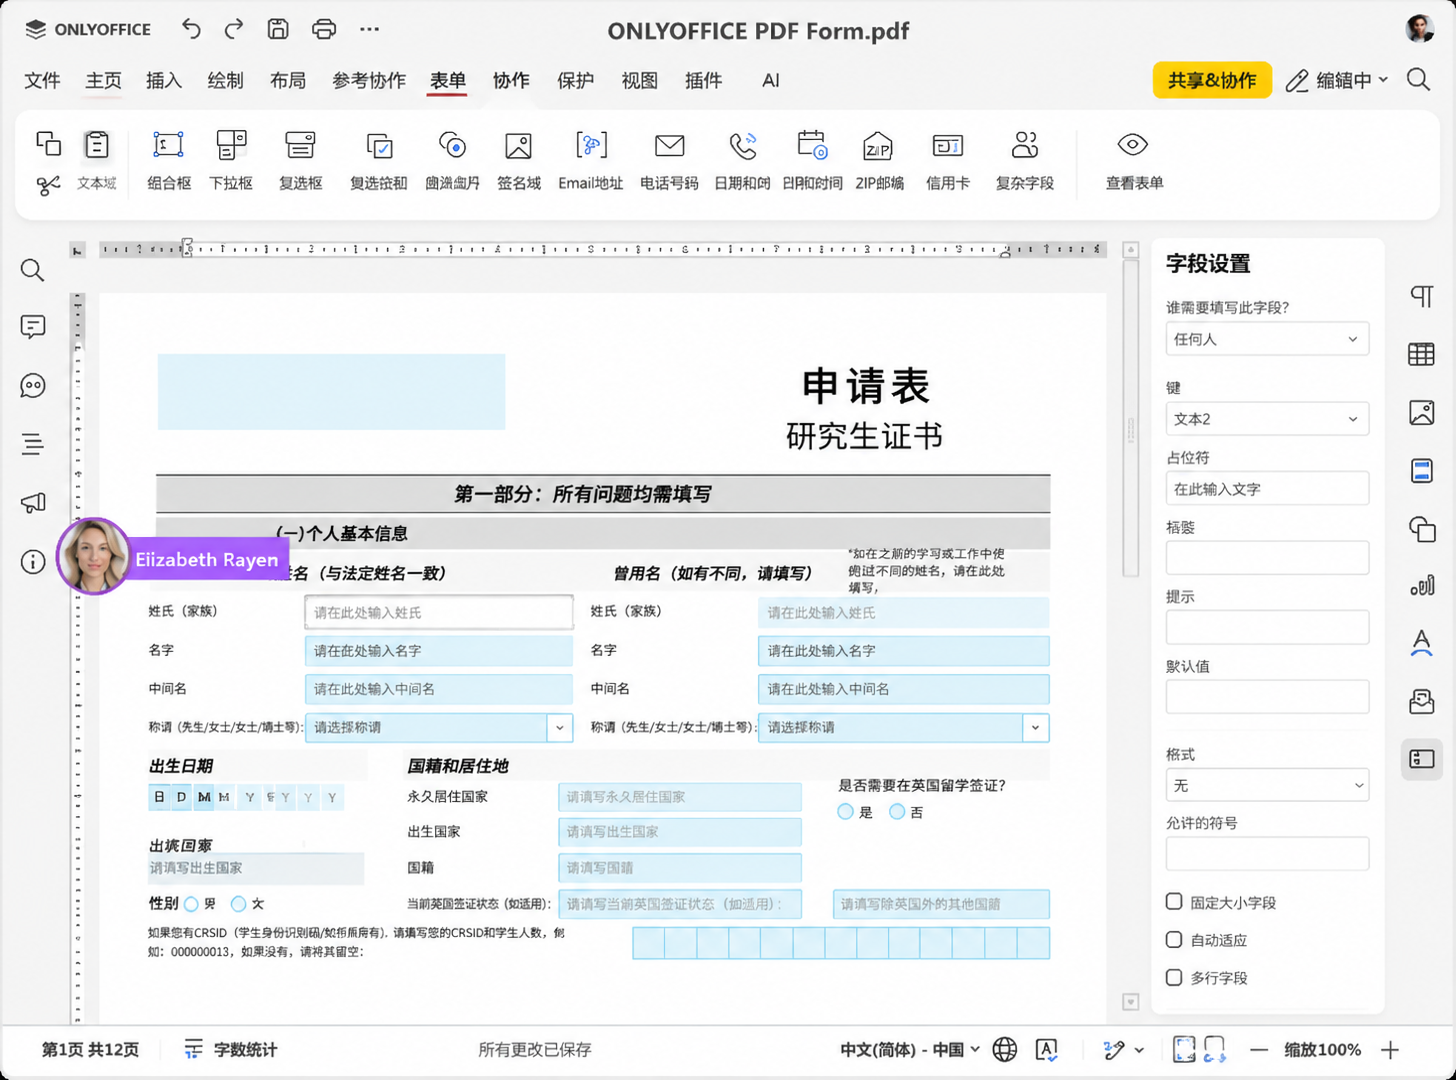Click the zoom in plus button
This screenshot has width=1456, height=1080.
pyautogui.click(x=1390, y=1049)
